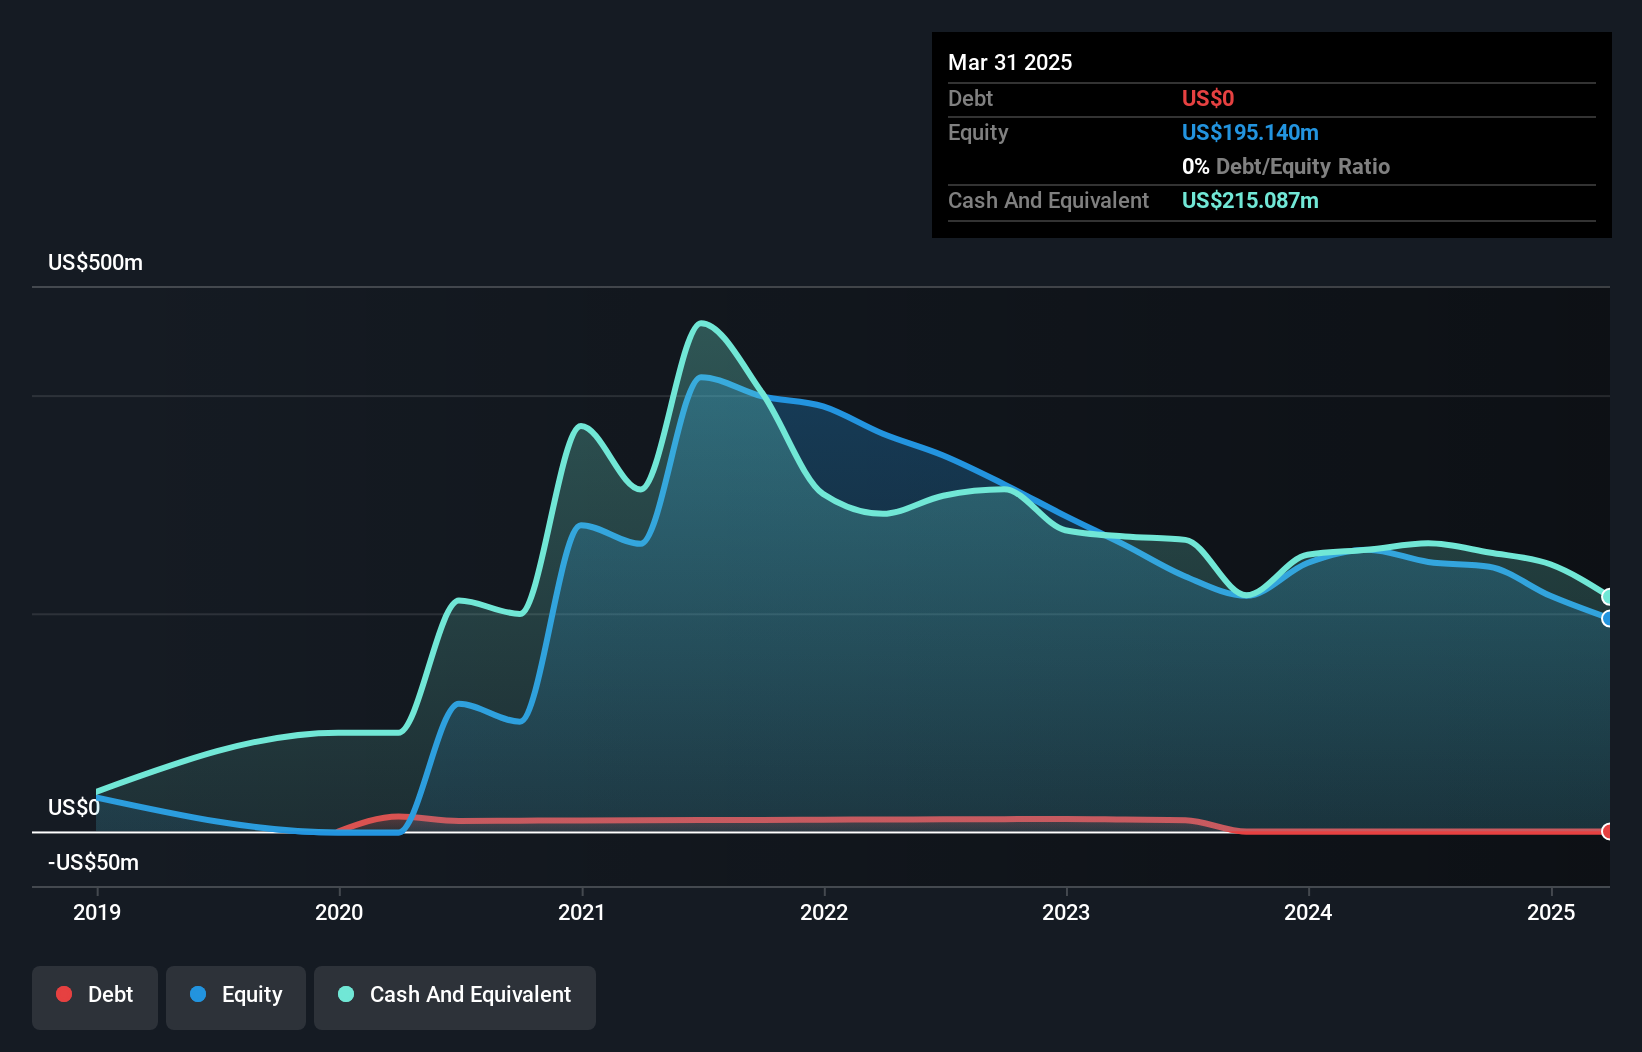Select the red Debt endpoint marker
The image size is (1642, 1052).
(1608, 831)
